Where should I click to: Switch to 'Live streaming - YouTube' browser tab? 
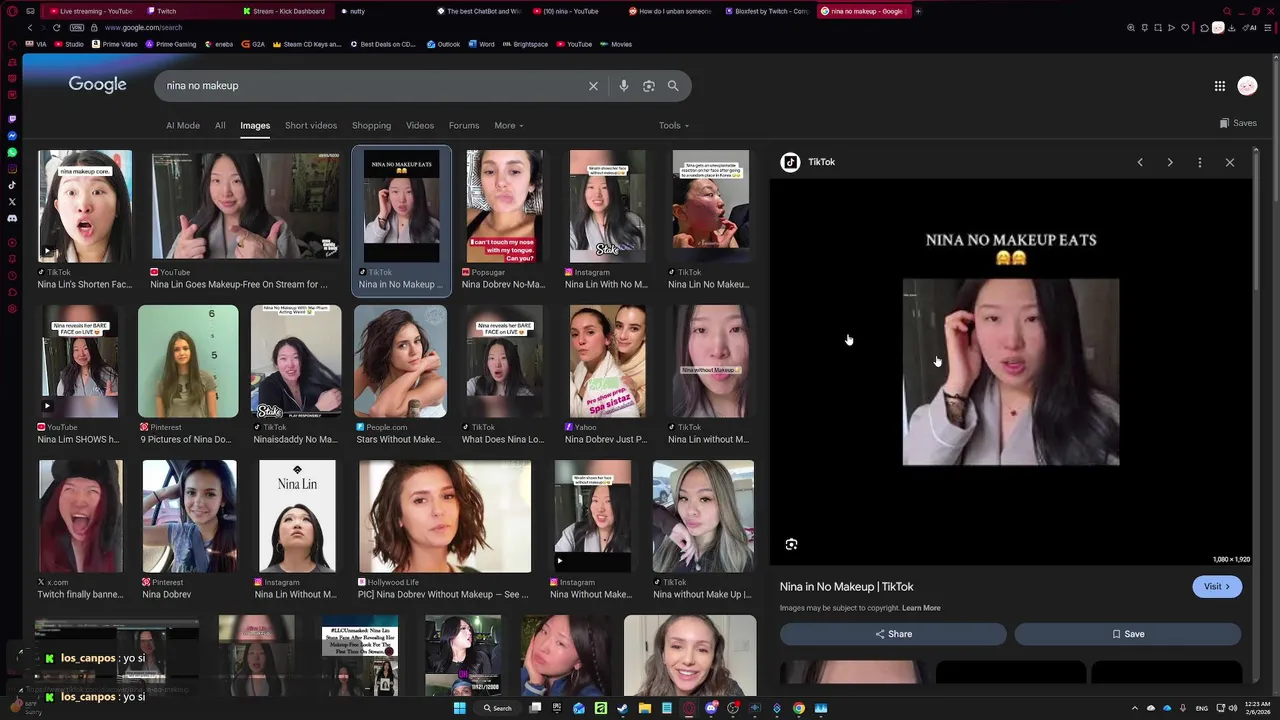90,11
